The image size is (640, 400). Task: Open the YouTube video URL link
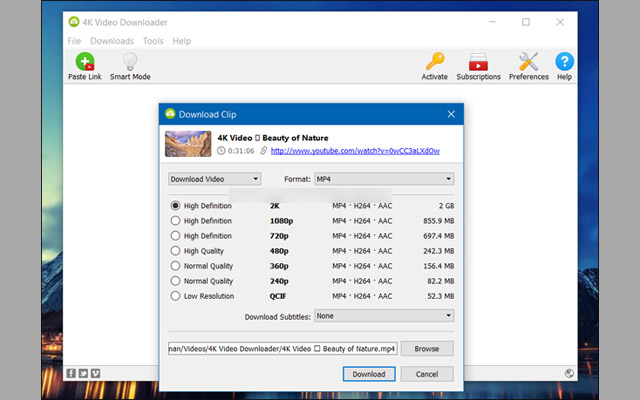tap(355, 151)
